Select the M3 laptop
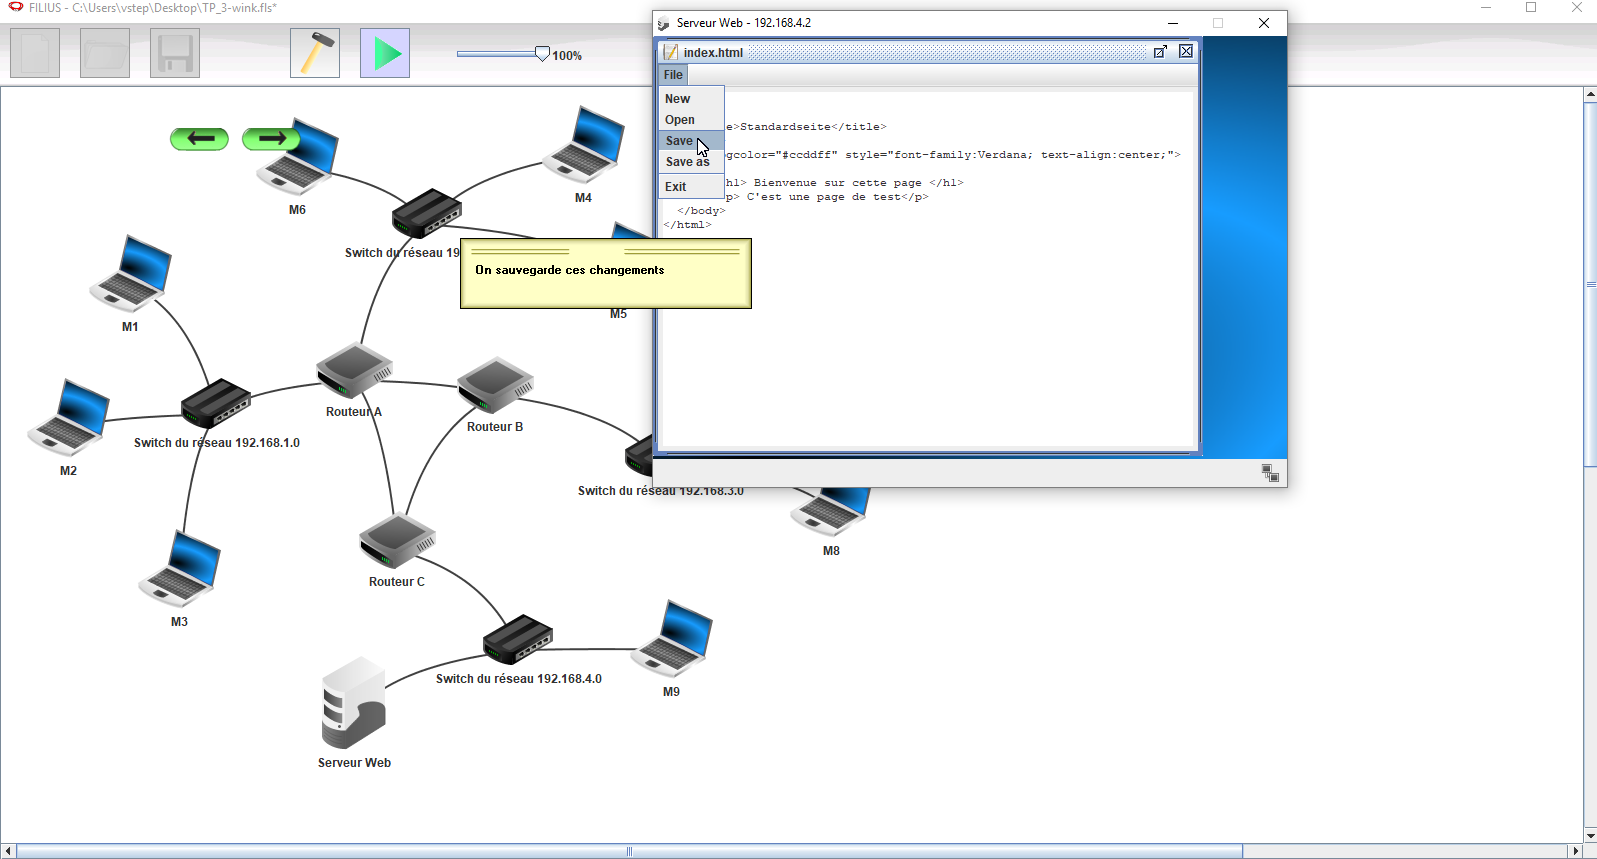Viewport: 1597px width, 859px height. point(180,569)
